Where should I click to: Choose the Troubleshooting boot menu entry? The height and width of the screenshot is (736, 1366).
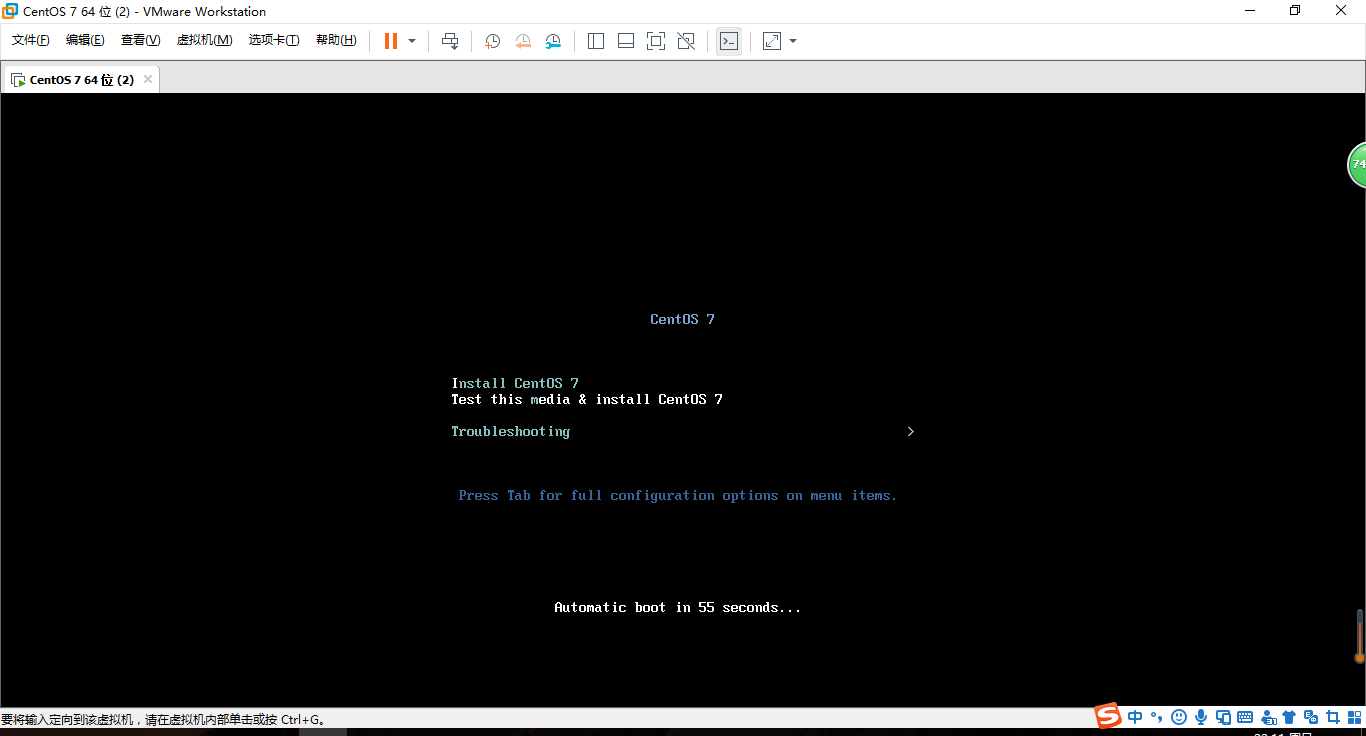[x=511, y=431]
